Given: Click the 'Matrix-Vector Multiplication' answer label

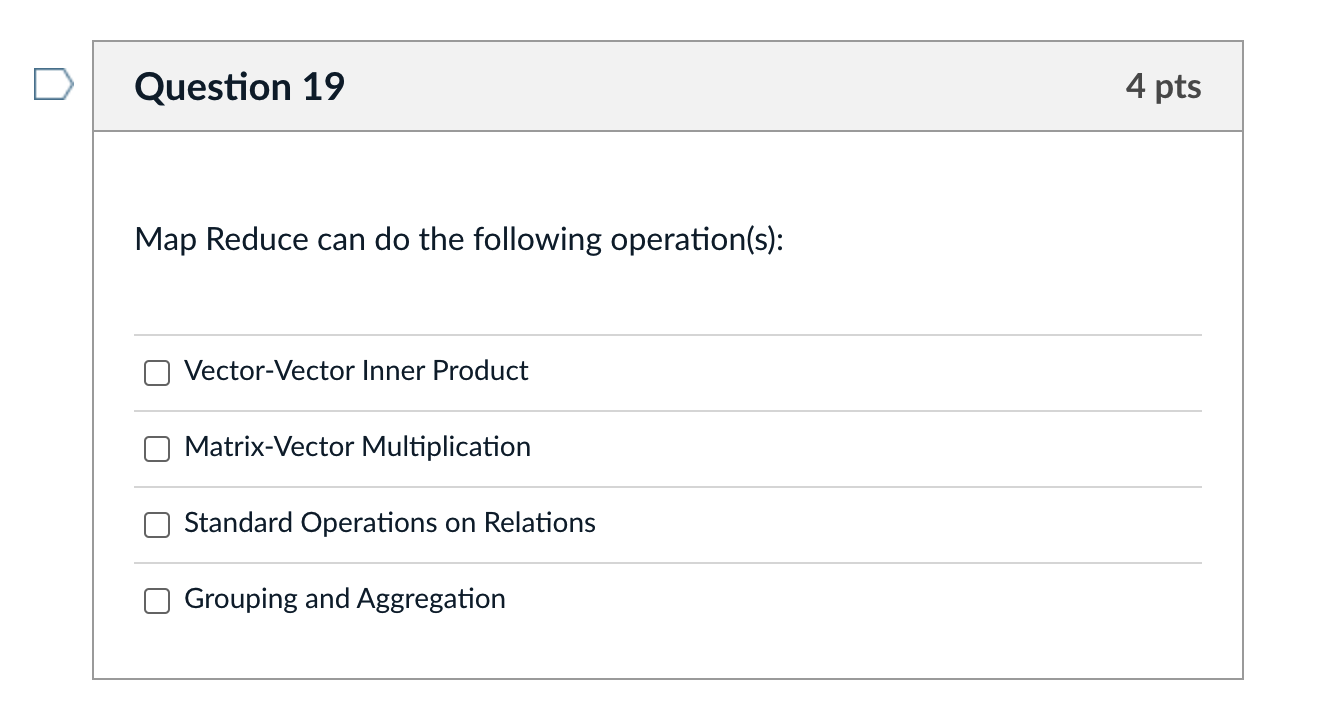Looking at the screenshot, I should click(x=357, y=447).
